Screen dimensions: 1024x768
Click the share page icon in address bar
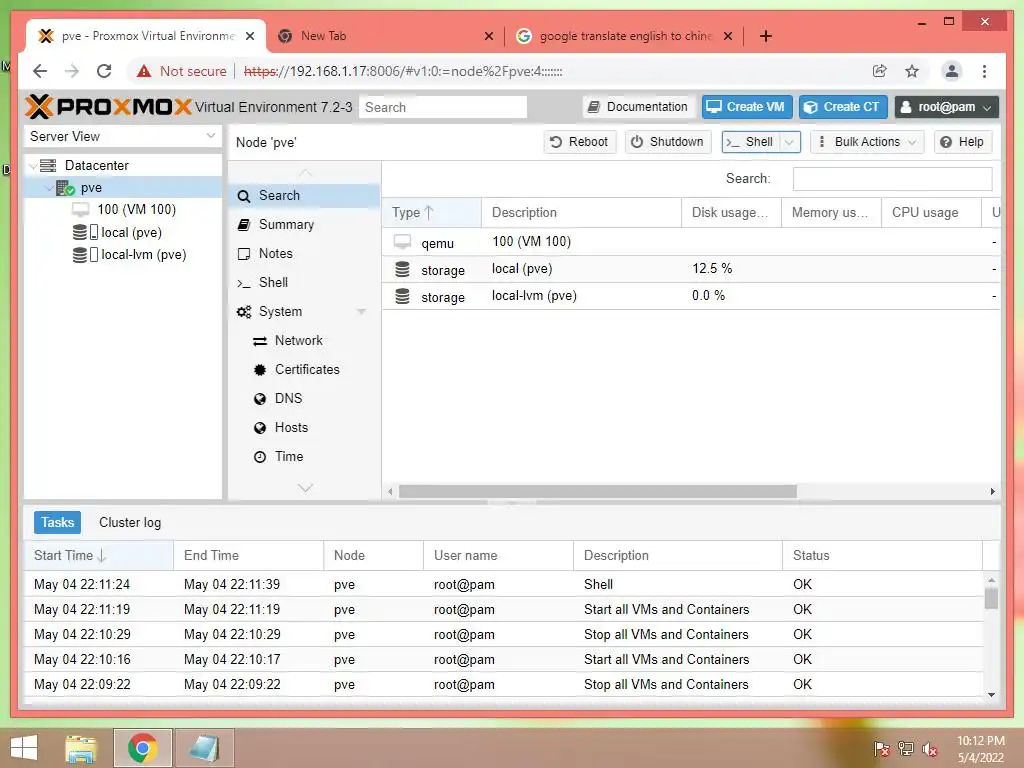tap(880, 71)
